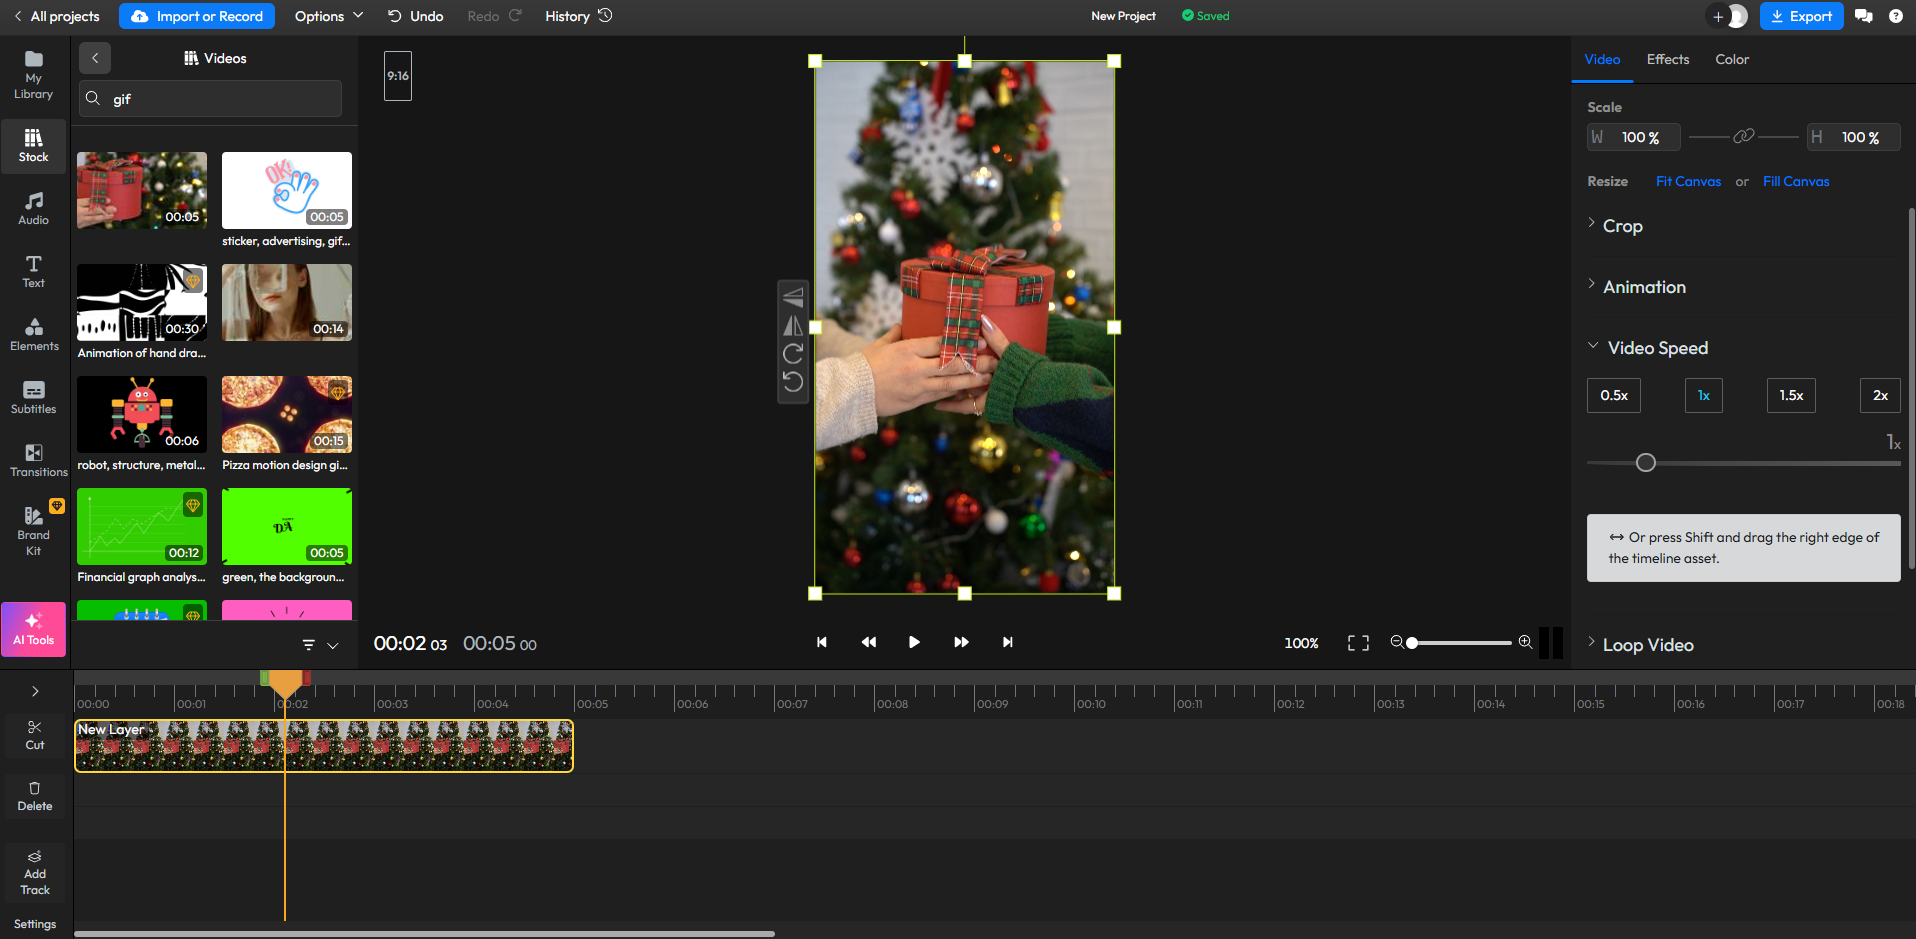
Task: Open the History panel
Action: click(x=578, y=16)
